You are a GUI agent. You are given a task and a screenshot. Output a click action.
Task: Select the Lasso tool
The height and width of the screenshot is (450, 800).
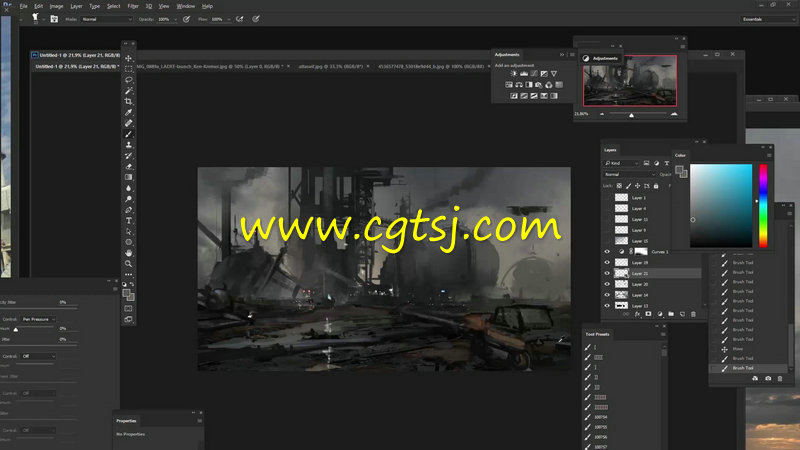point(129,80)
